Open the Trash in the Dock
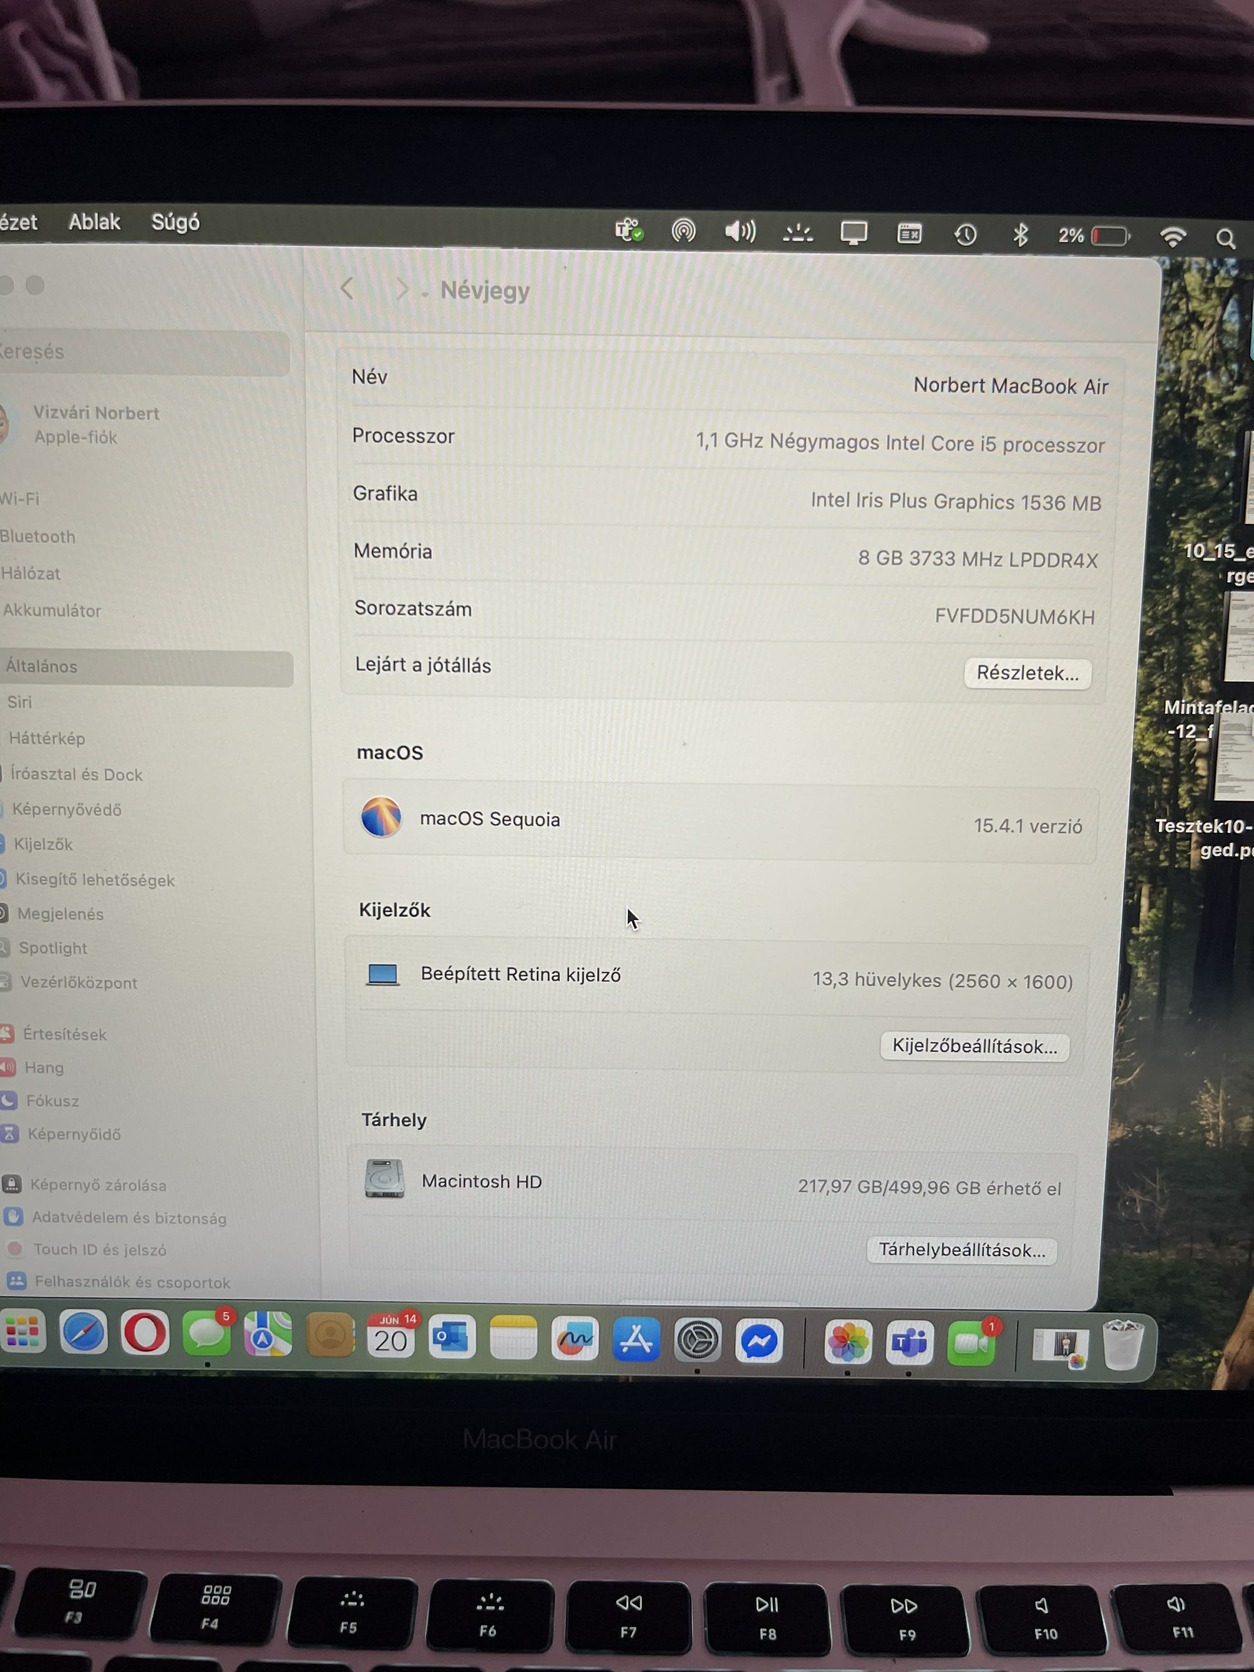 pyautogui.click(x=1122, y=1345)
